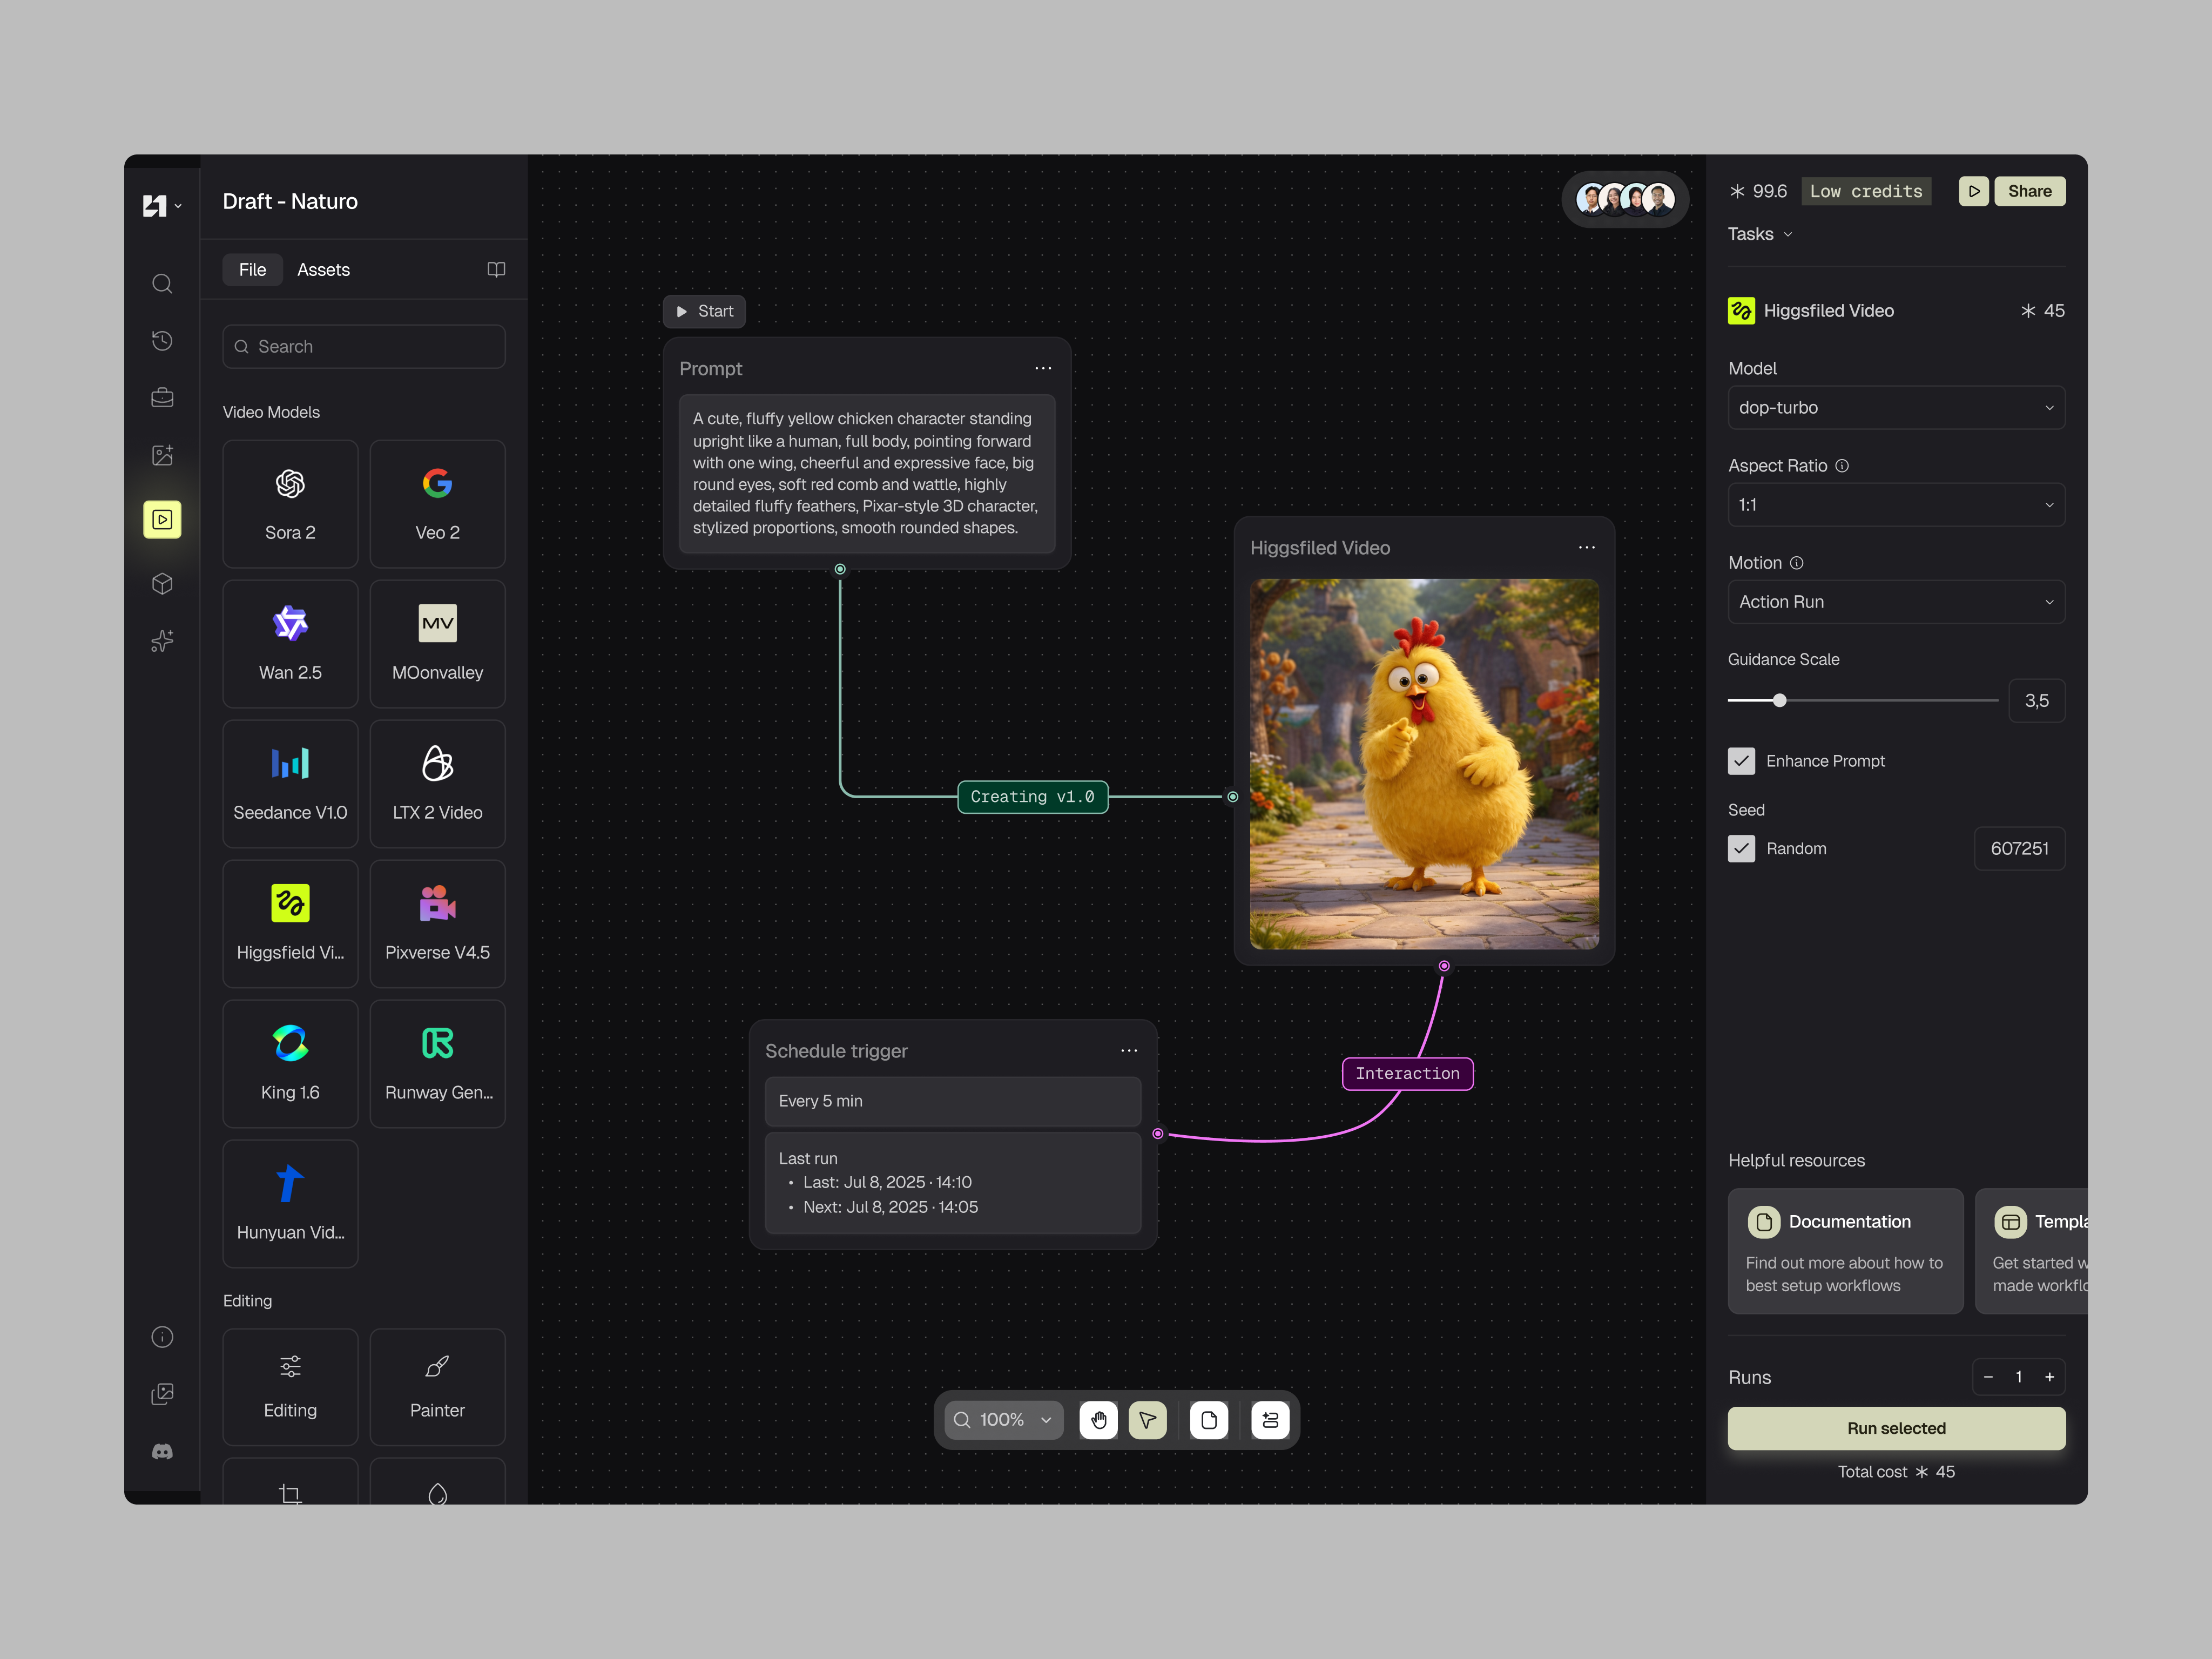Add the LTX 2 Video model
This screenshot has height=1659, width=2212.
(437, 784)
